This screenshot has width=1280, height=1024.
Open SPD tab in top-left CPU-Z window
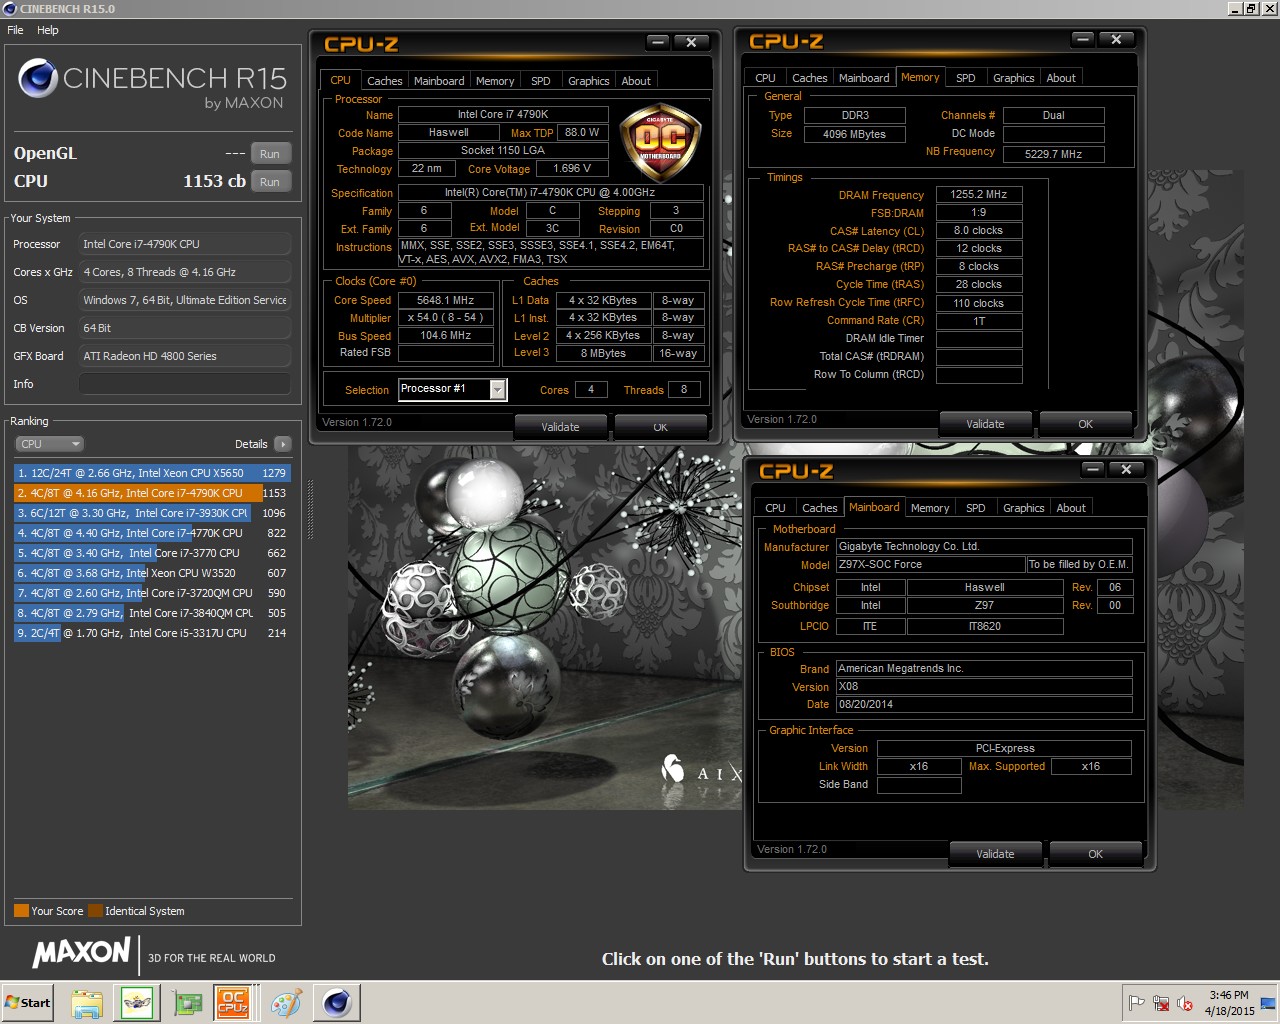(x=541, y=81)
